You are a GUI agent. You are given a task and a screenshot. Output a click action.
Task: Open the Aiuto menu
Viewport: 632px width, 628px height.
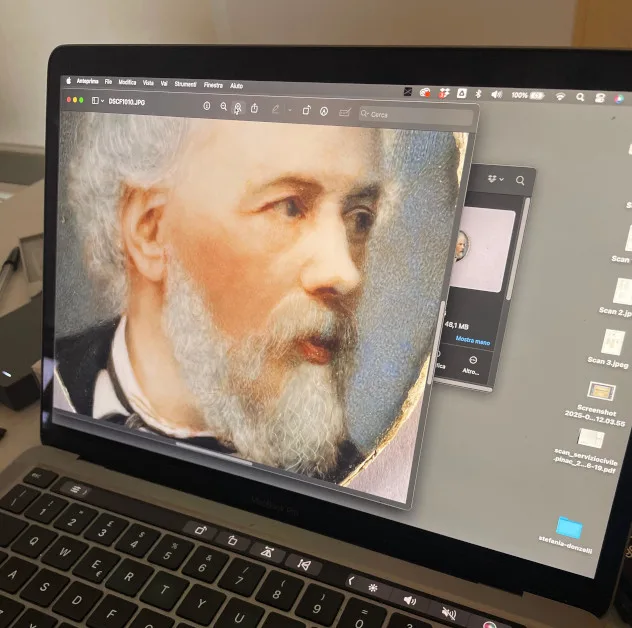tap(237, 86)
